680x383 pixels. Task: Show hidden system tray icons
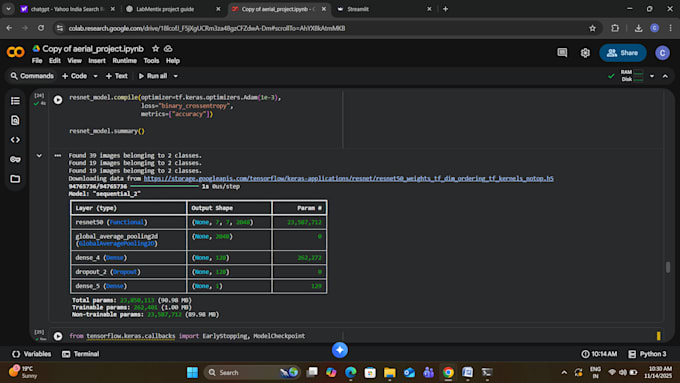tap(564, 372)
